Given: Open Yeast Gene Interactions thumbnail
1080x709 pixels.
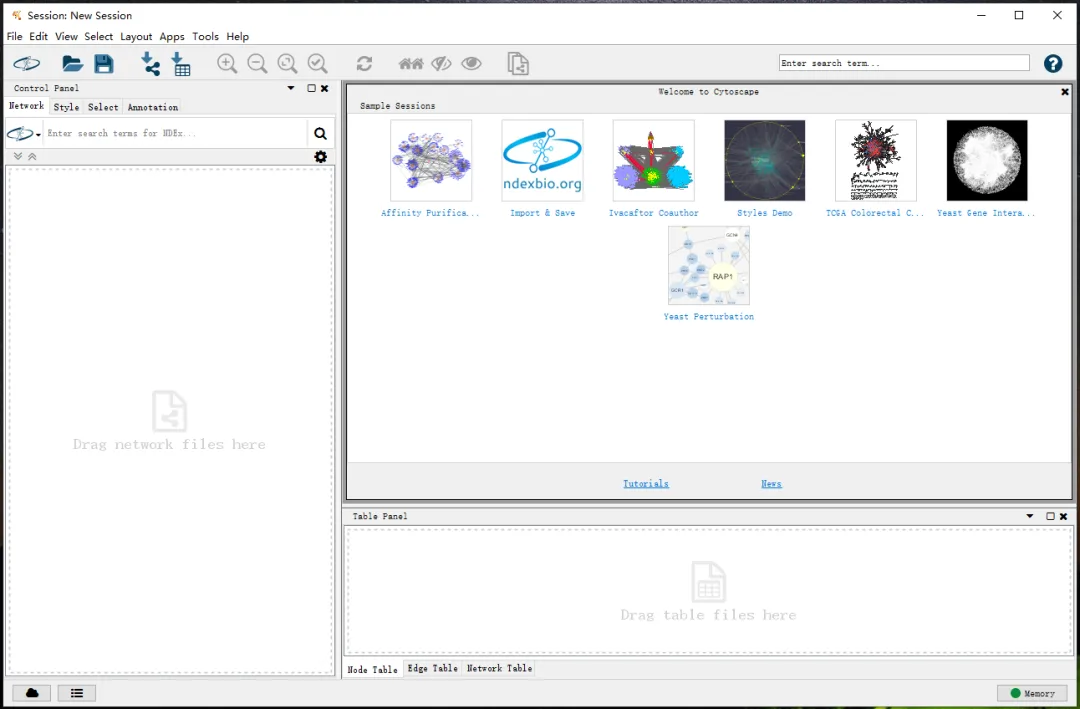Looking at the screenshot, I should (x=987, y=161).
